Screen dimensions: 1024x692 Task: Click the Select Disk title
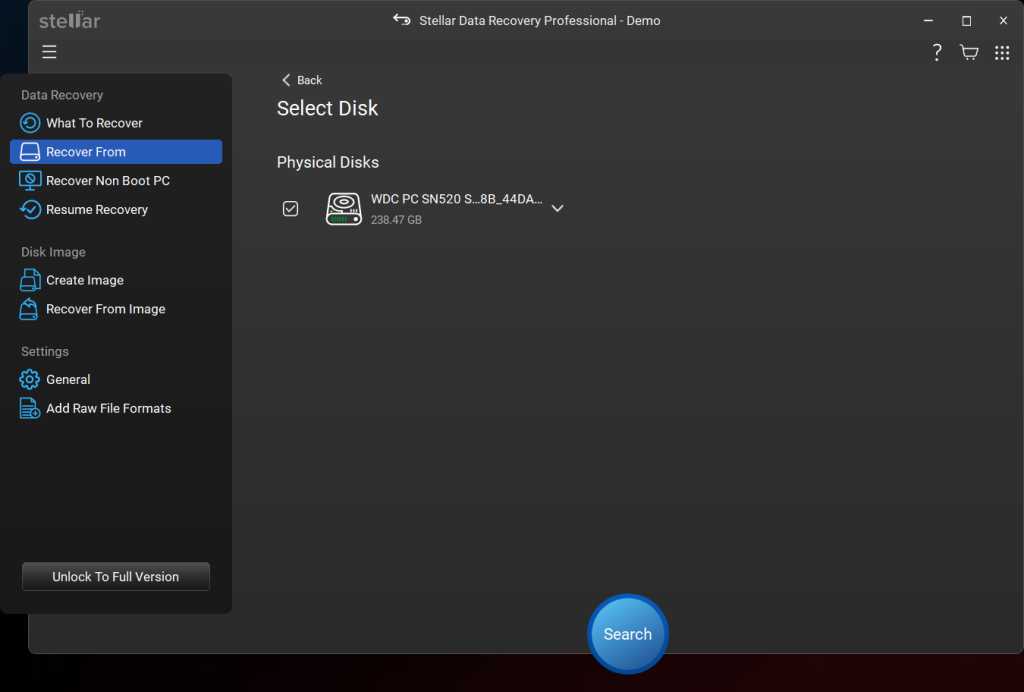click(327, 108)
